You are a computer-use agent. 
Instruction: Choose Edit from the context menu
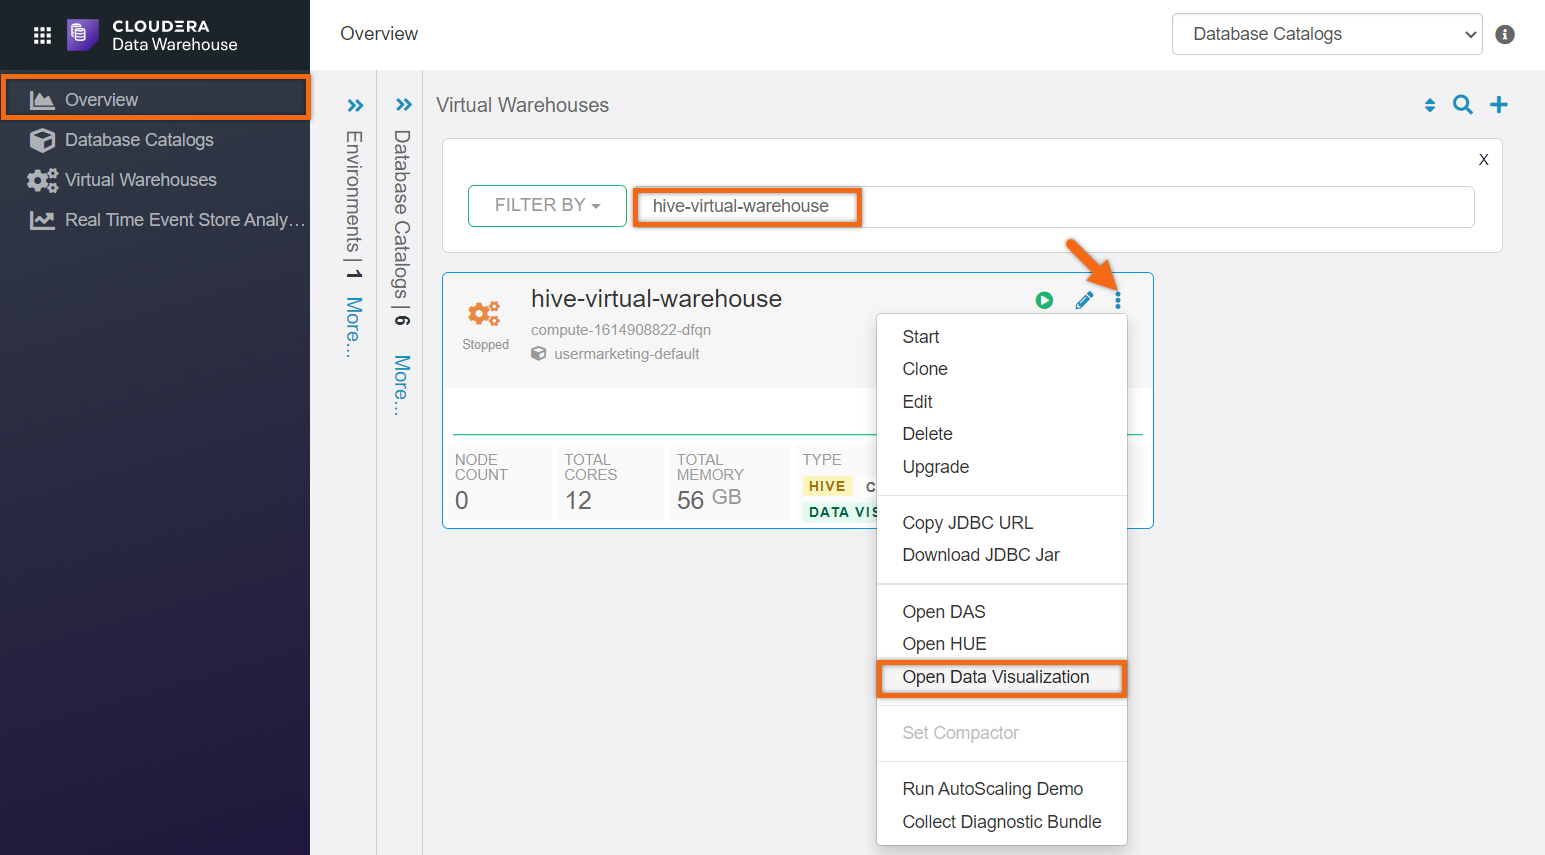tap(1002, 402)
